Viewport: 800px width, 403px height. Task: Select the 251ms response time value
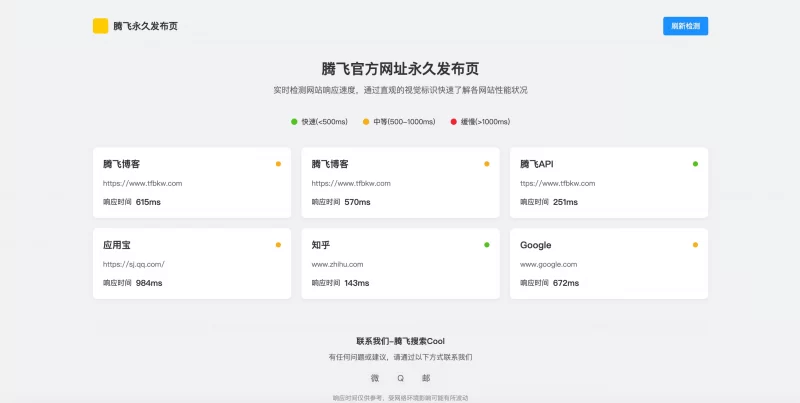[565, 202]
